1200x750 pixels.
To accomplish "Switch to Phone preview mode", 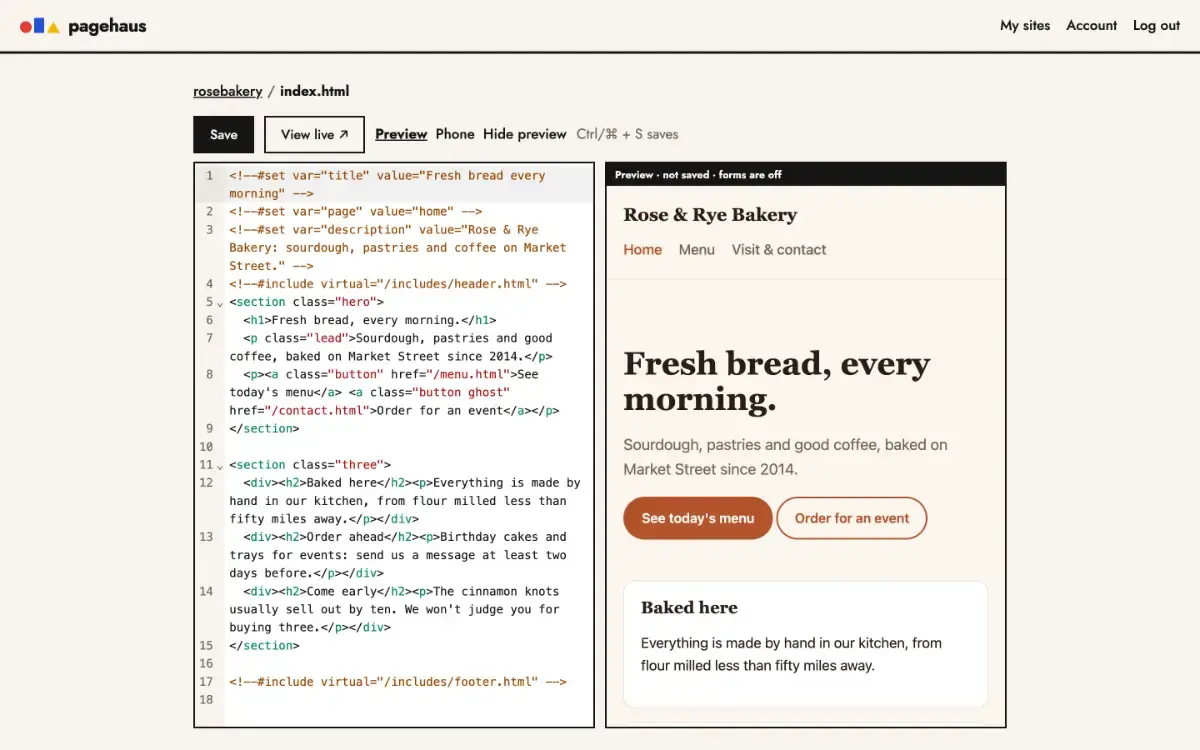I will 455,134.
